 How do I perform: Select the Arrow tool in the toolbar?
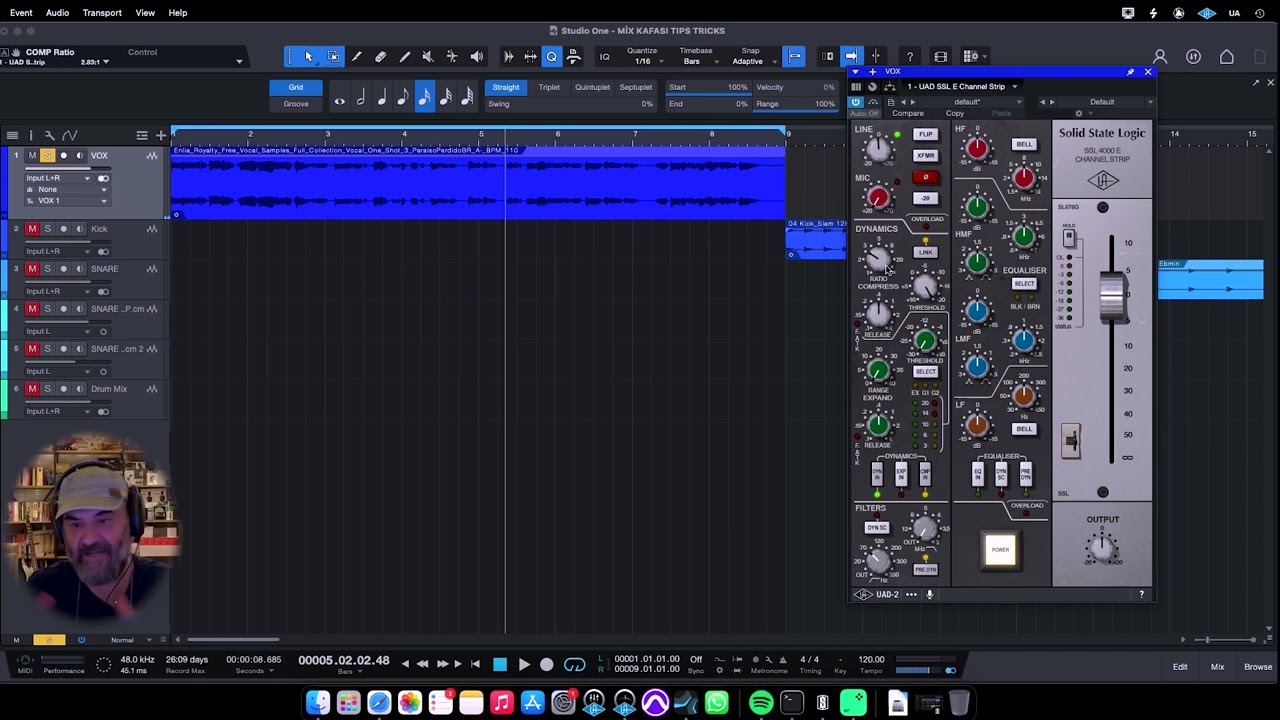tap(309, 57)
